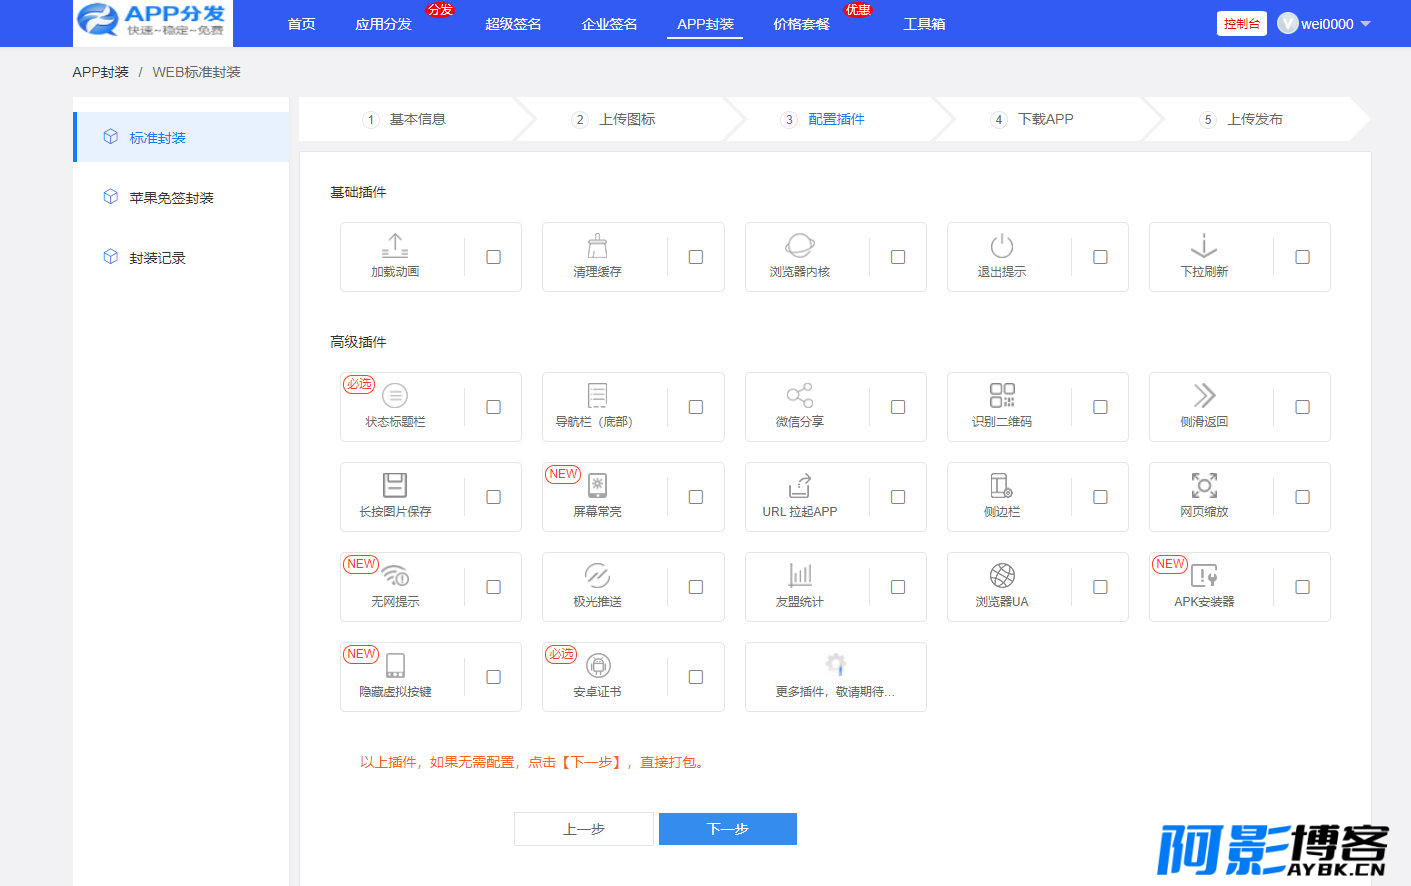1411x886 pixels.
Task: Click the 长按图片保存 floppy disk icon
Action: [395, 486]
